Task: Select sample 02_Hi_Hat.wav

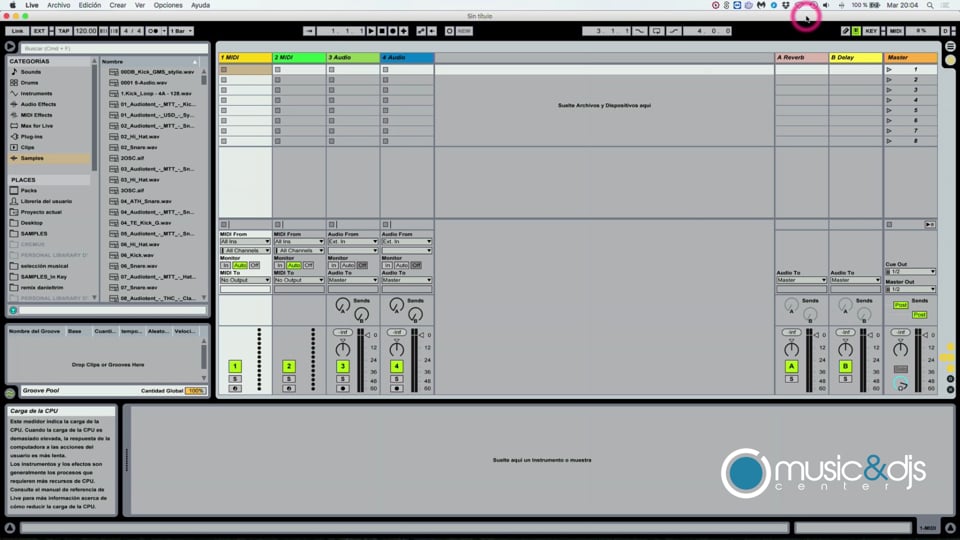Action: (x=140, y=137)
